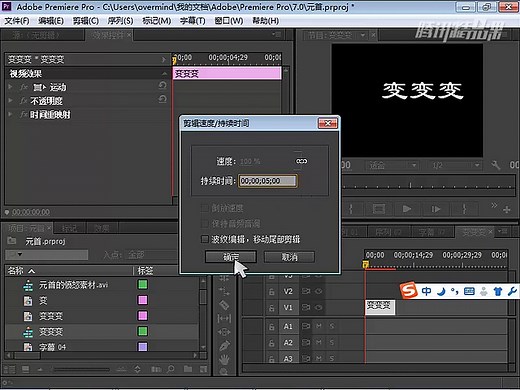Open the 1/2 playback resolution dropdown
The image size is (520, 390).
(x=454, y=165)
